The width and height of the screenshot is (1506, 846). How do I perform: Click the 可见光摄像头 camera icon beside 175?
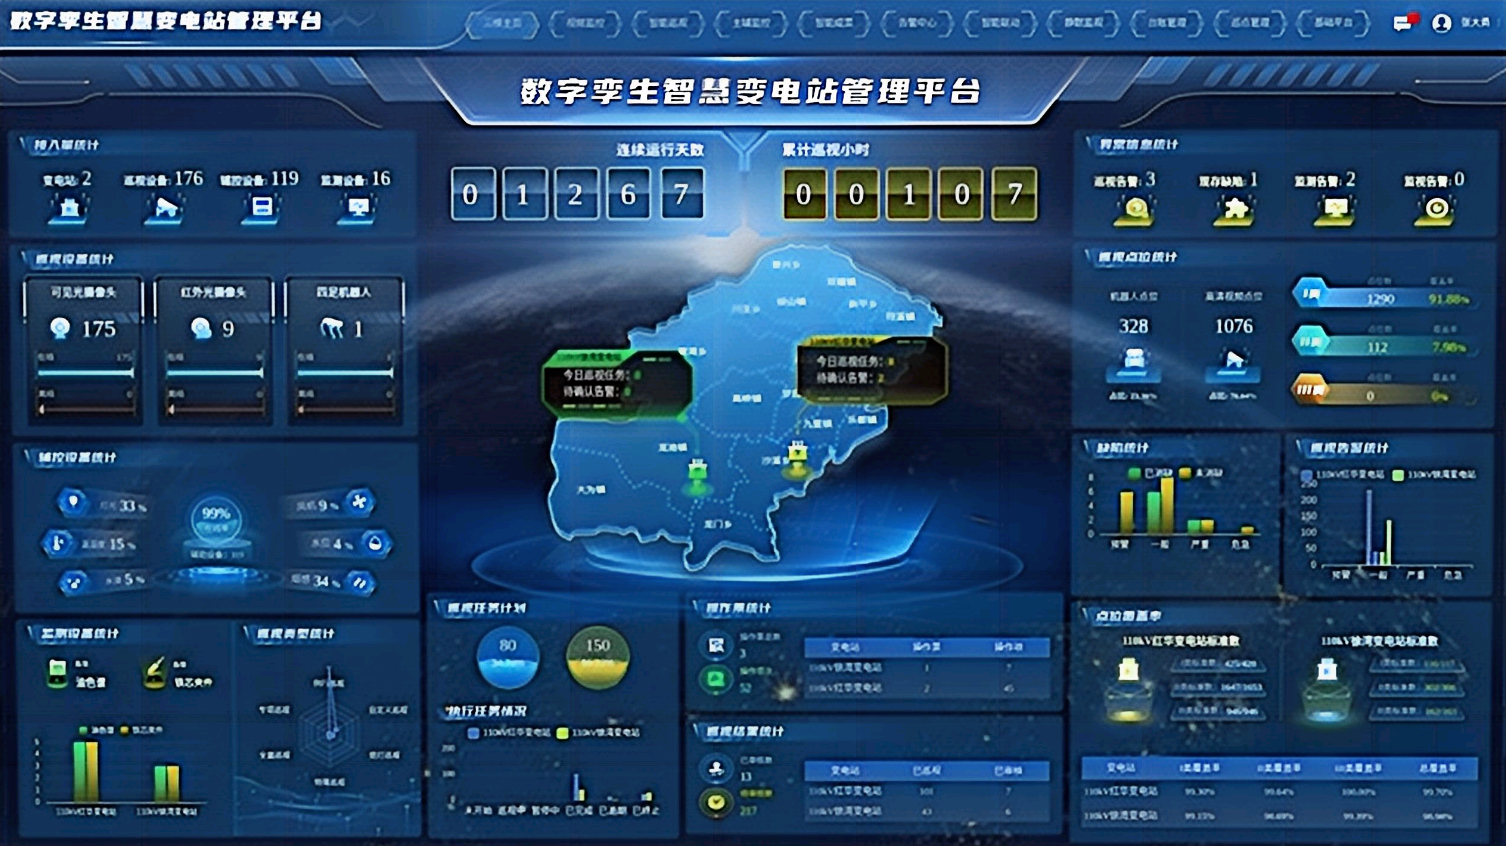60,328
